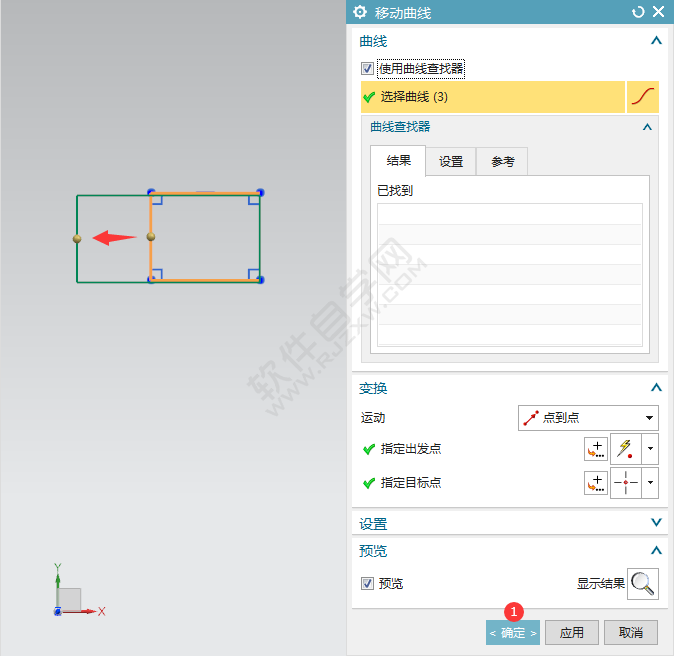
Task: Click the 显示结果 magnifier icon
Action: point(643,583)
